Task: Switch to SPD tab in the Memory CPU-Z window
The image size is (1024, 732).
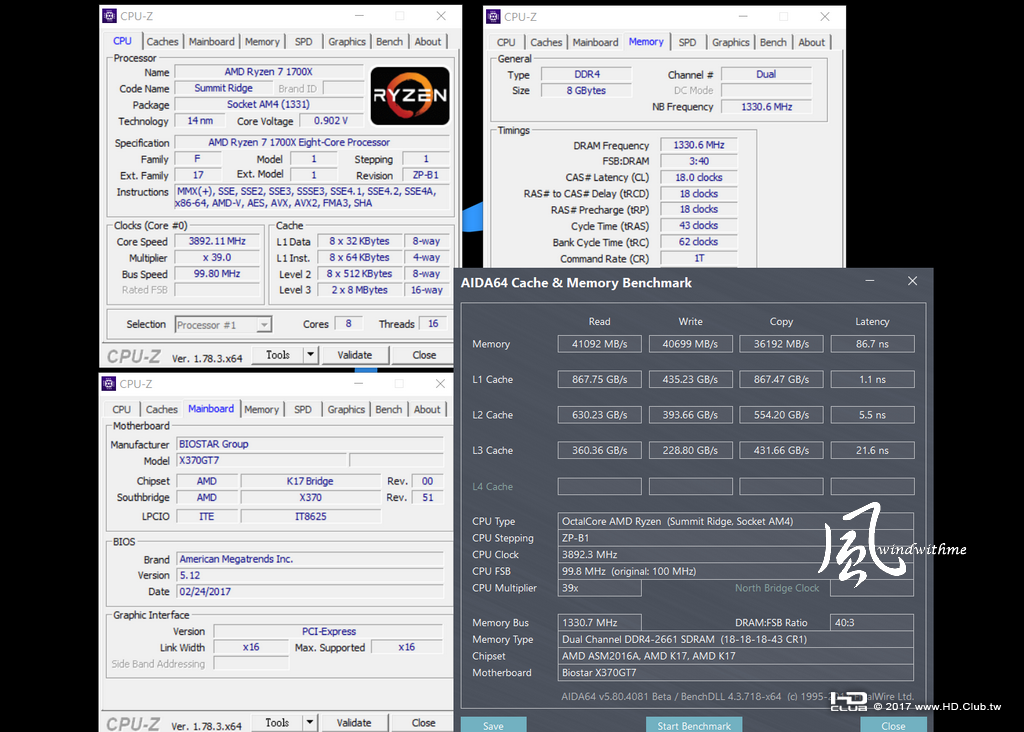Action: point(687,42)
